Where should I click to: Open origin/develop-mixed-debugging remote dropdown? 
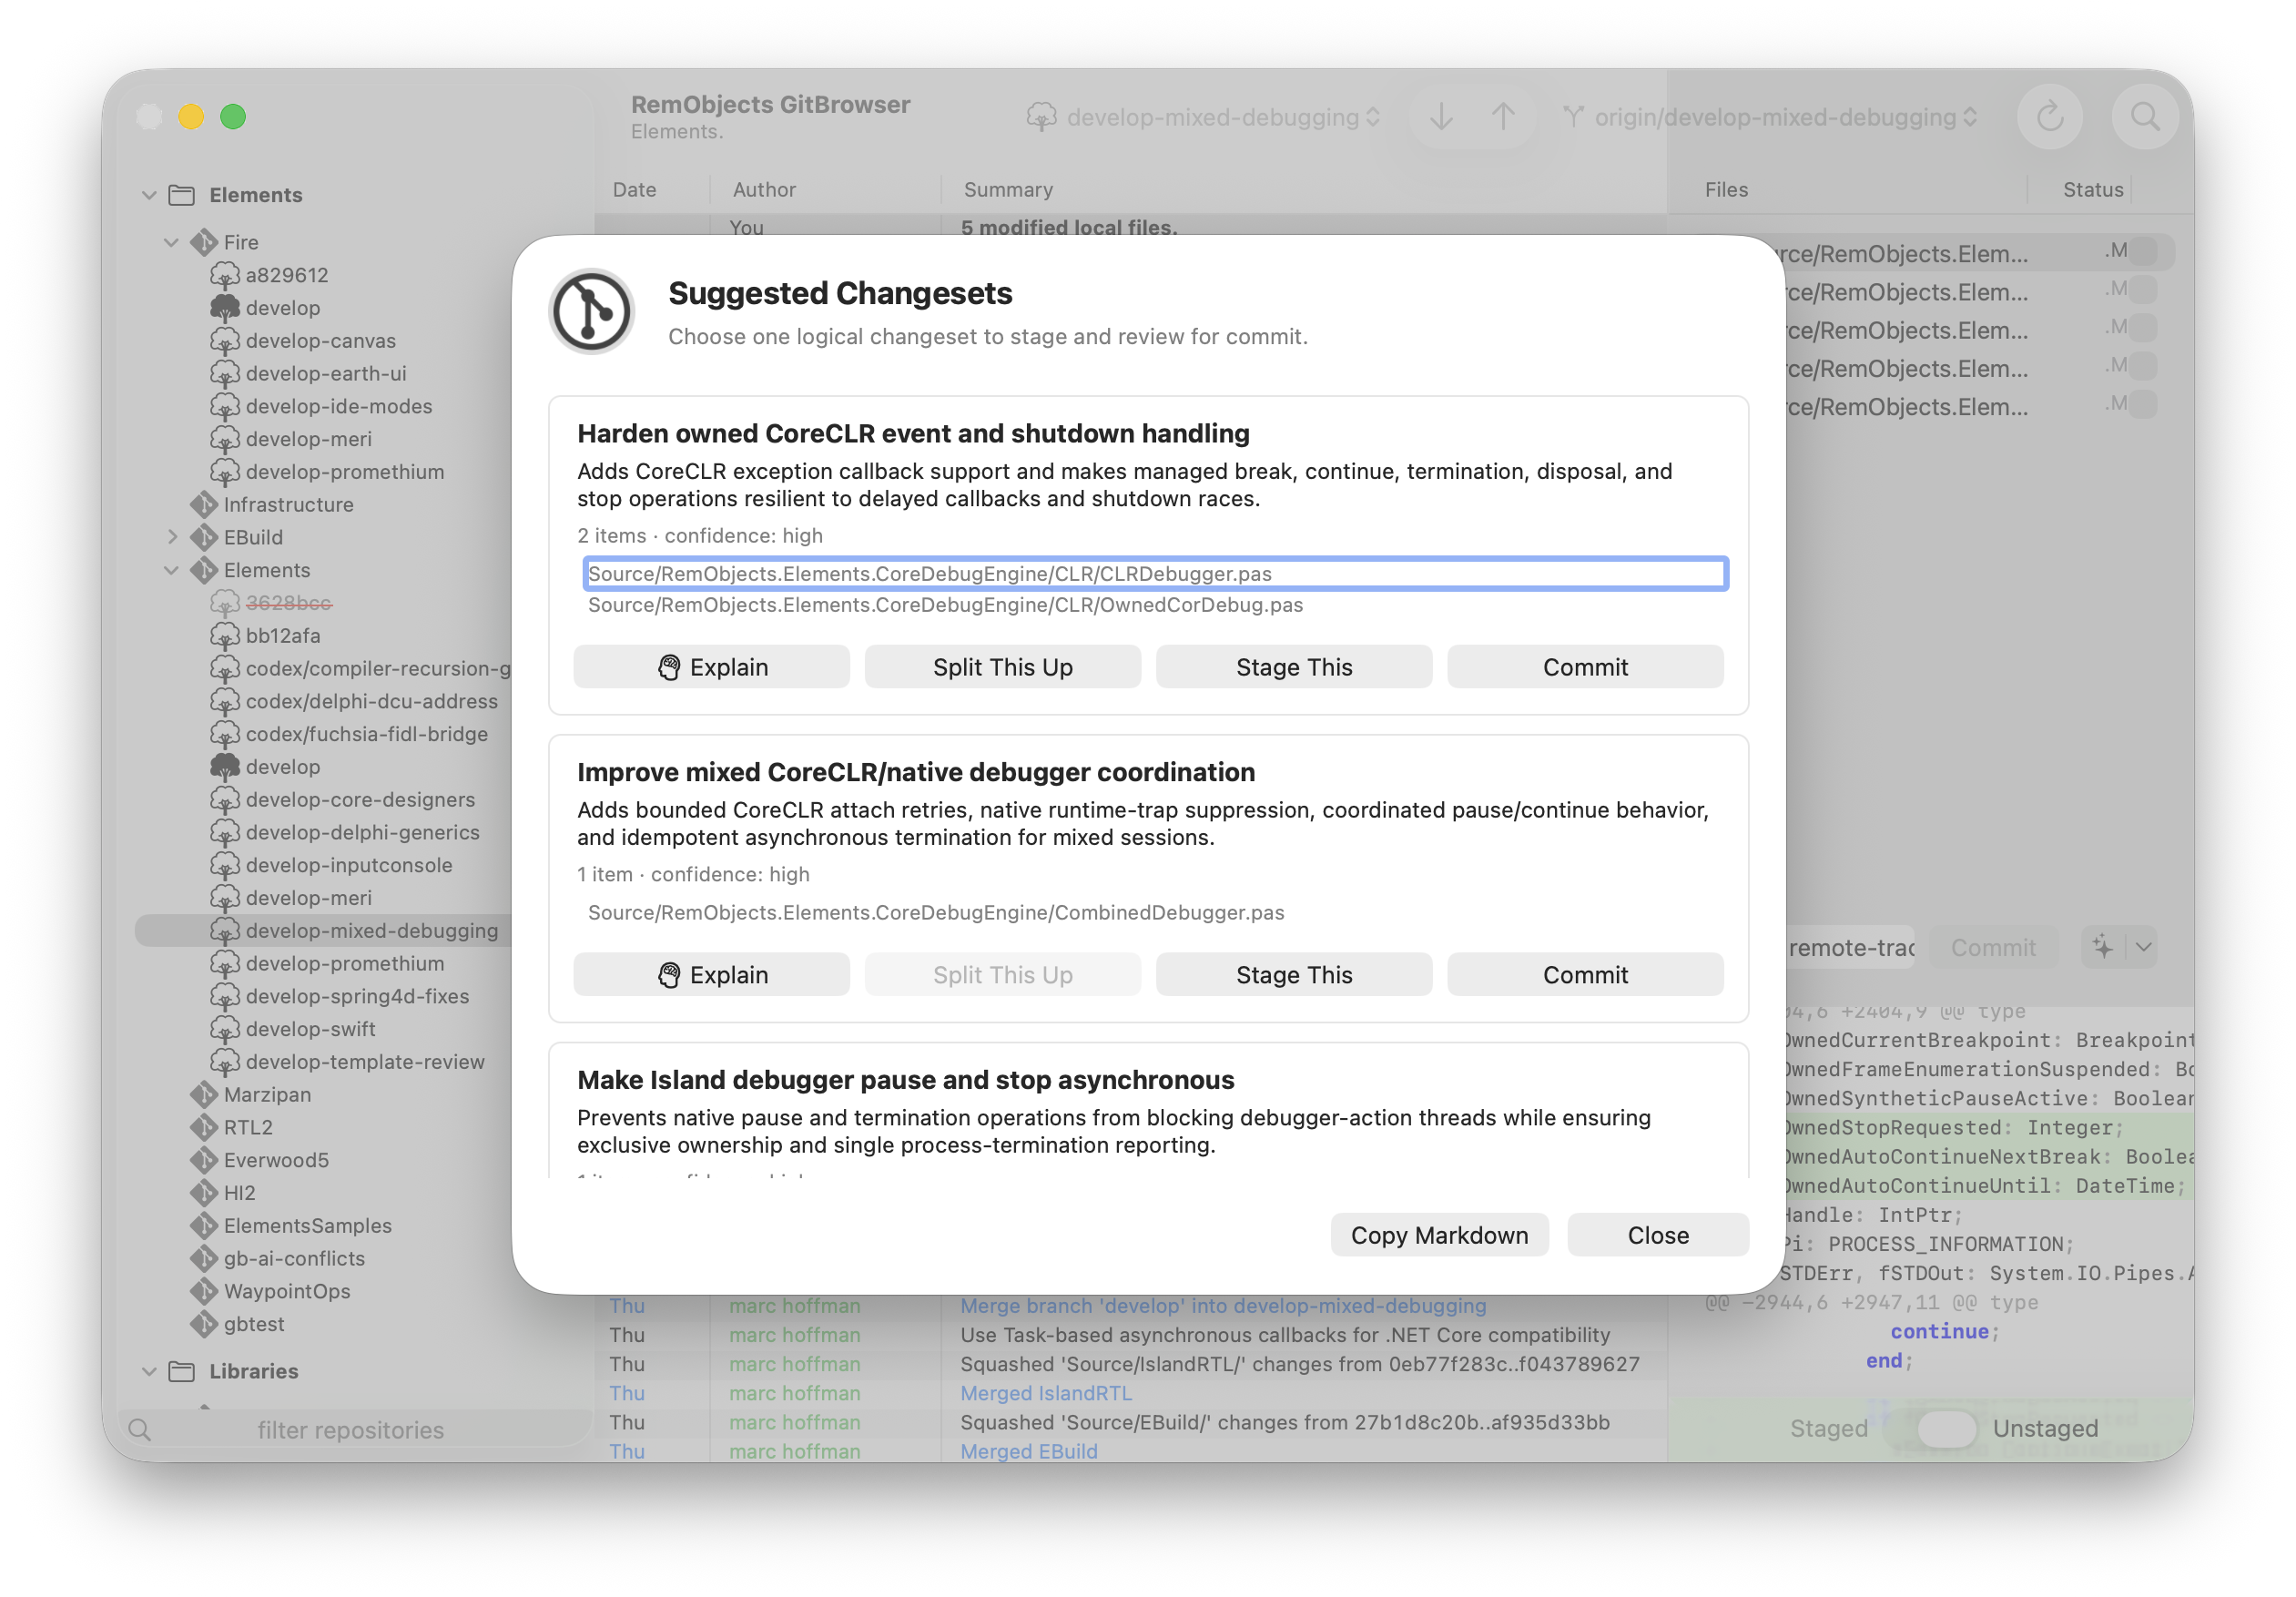point(1769,117)
